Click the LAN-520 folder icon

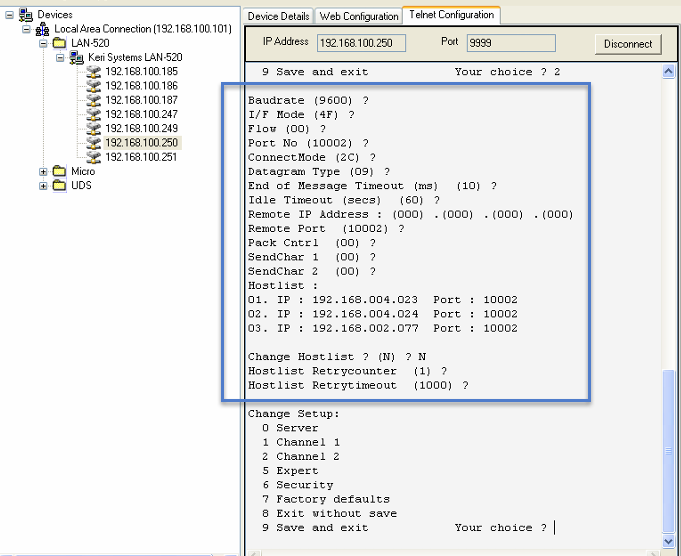(60, 44)
